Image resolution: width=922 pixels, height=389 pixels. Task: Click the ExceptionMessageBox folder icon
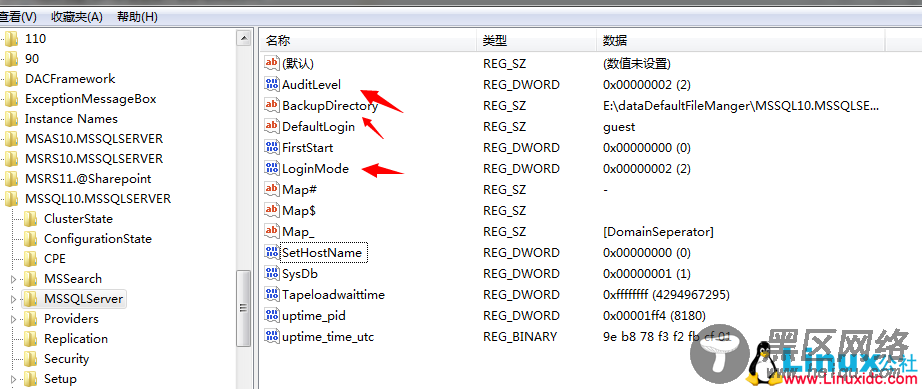[x=12, y=99]
